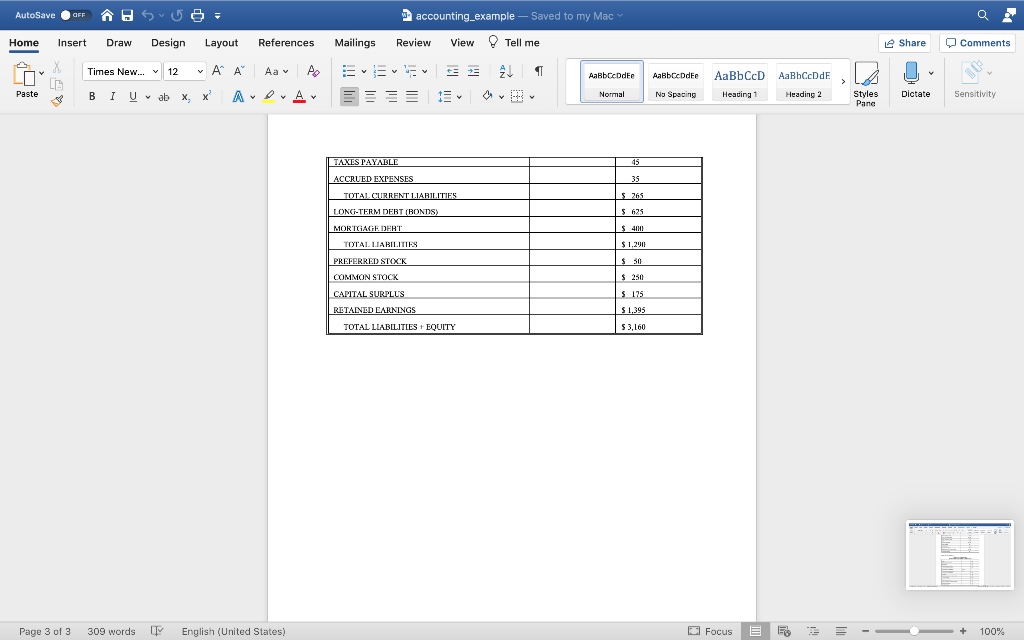Align text right
Viewport: 1024px width, 640px height.
[391, 97]
